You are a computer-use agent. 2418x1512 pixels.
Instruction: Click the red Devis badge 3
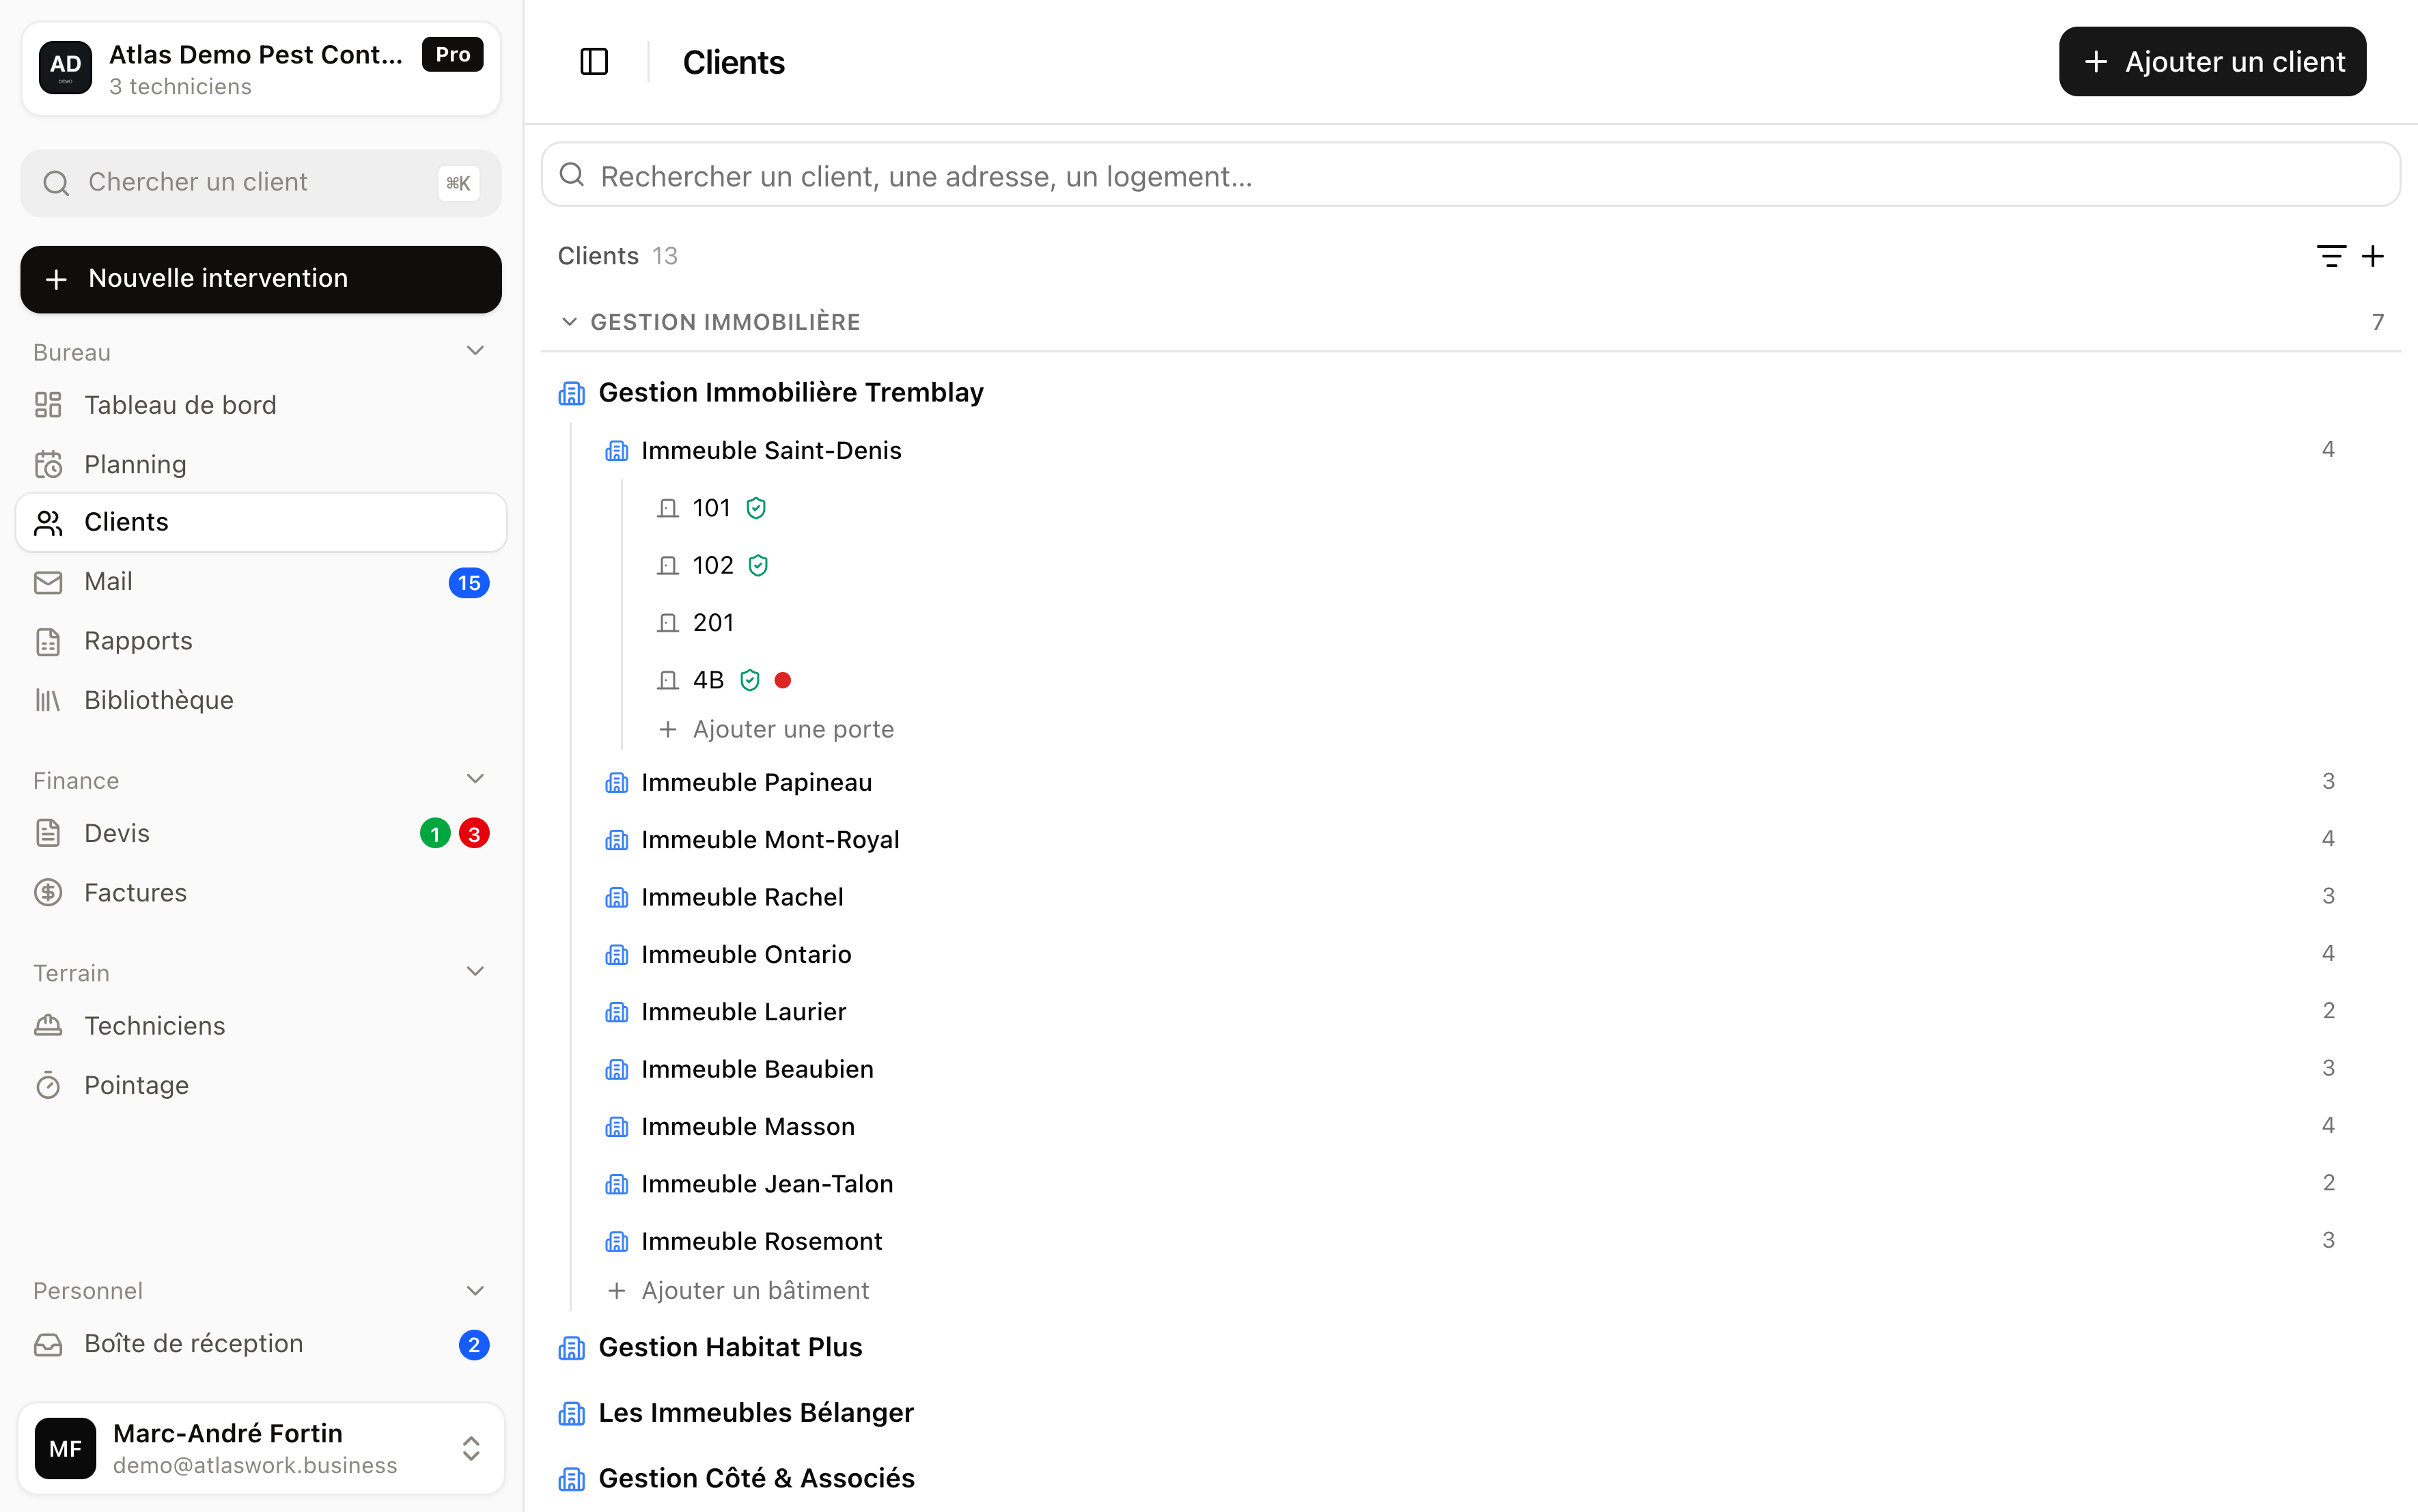[x=474, y=833]
